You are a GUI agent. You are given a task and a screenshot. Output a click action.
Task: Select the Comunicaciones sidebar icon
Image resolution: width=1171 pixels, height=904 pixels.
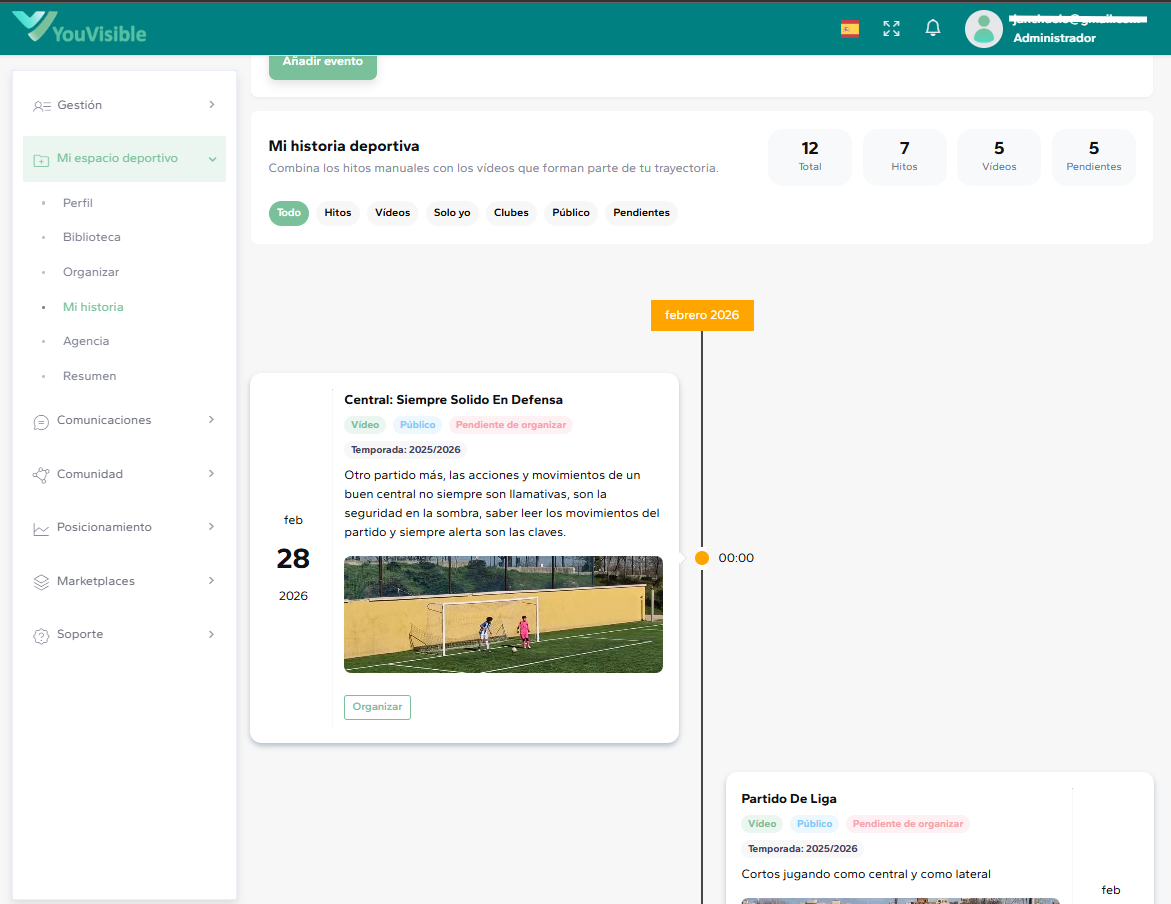pyautogui.click(x=40, y=420)
